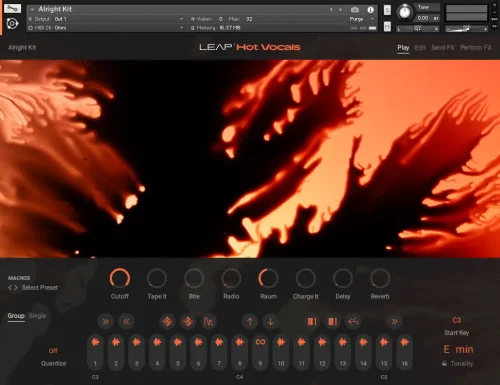Trigger the loop pad 9 with infinity symbol
Screen dimensions: 500x385
pyautogui.click(x=260, y=352)
